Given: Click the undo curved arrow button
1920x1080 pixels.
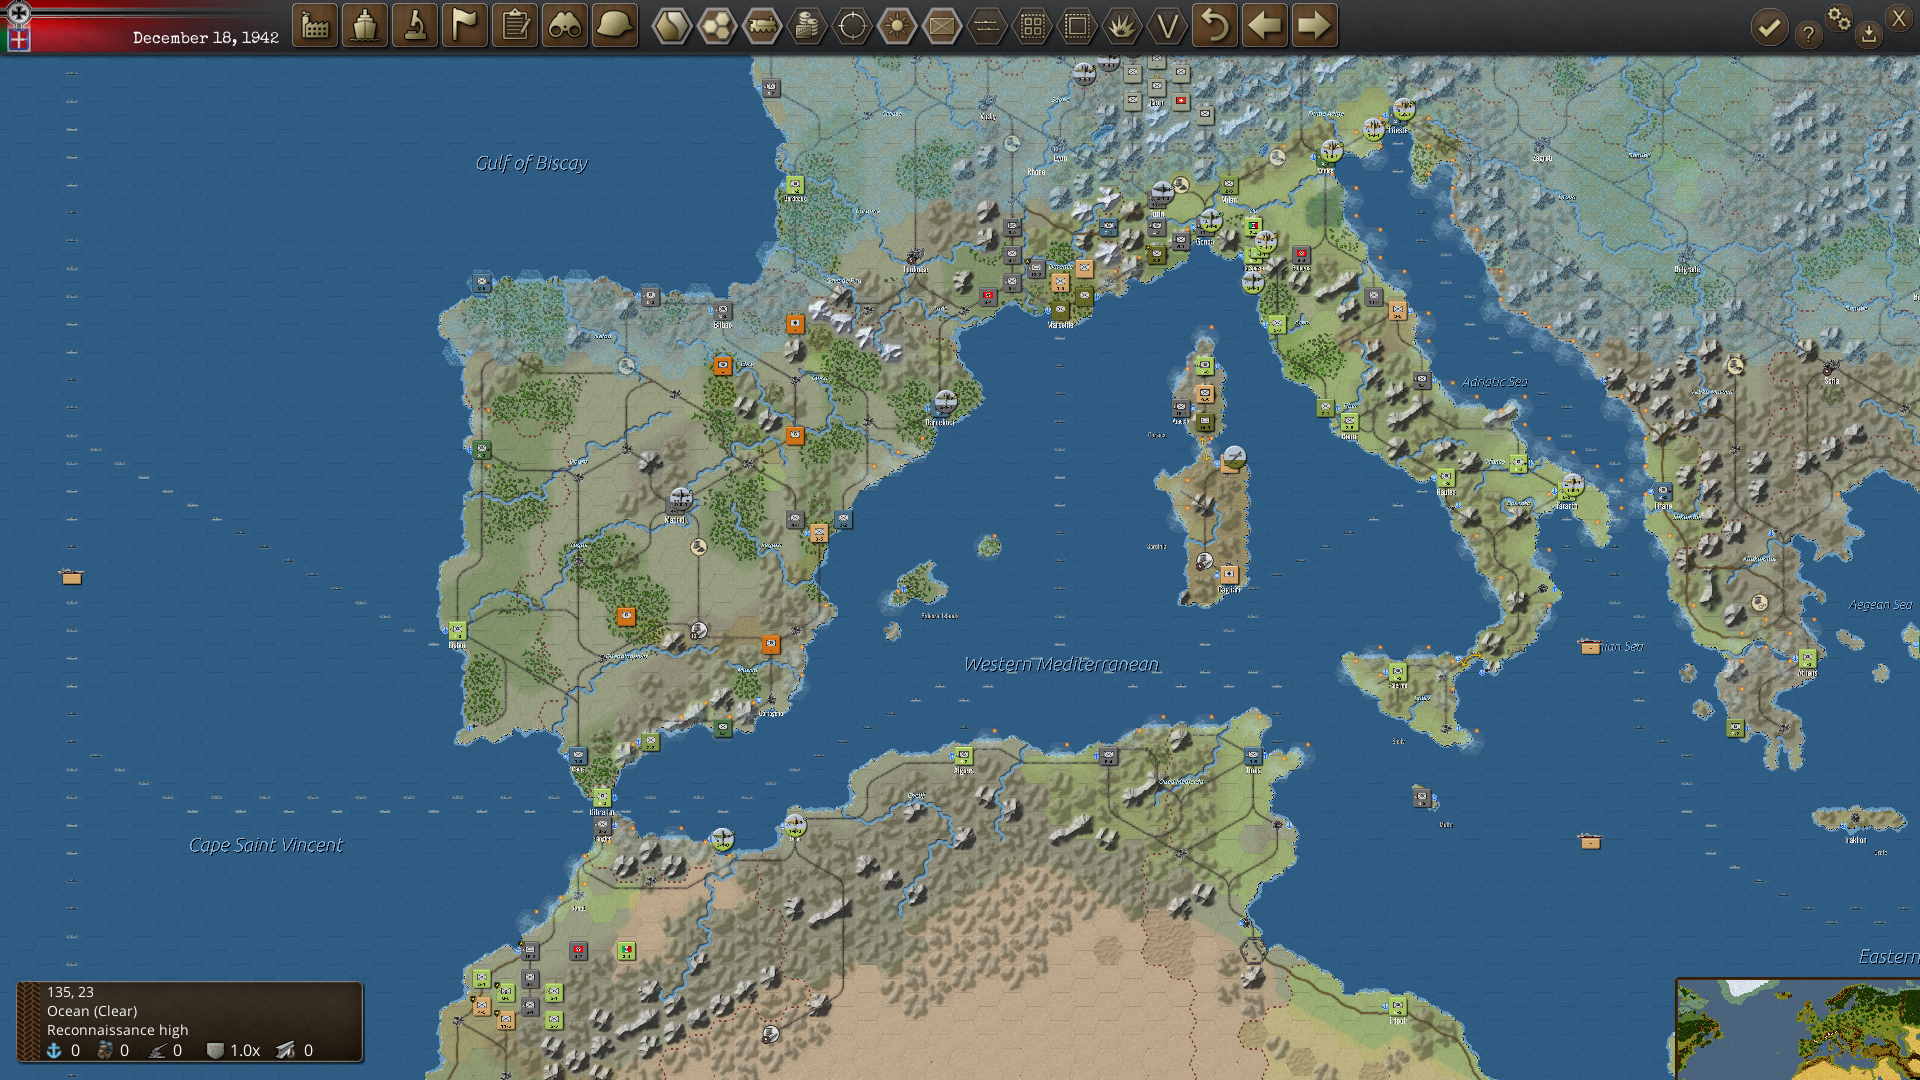Looking at the screenshot, I should 1214,26.
